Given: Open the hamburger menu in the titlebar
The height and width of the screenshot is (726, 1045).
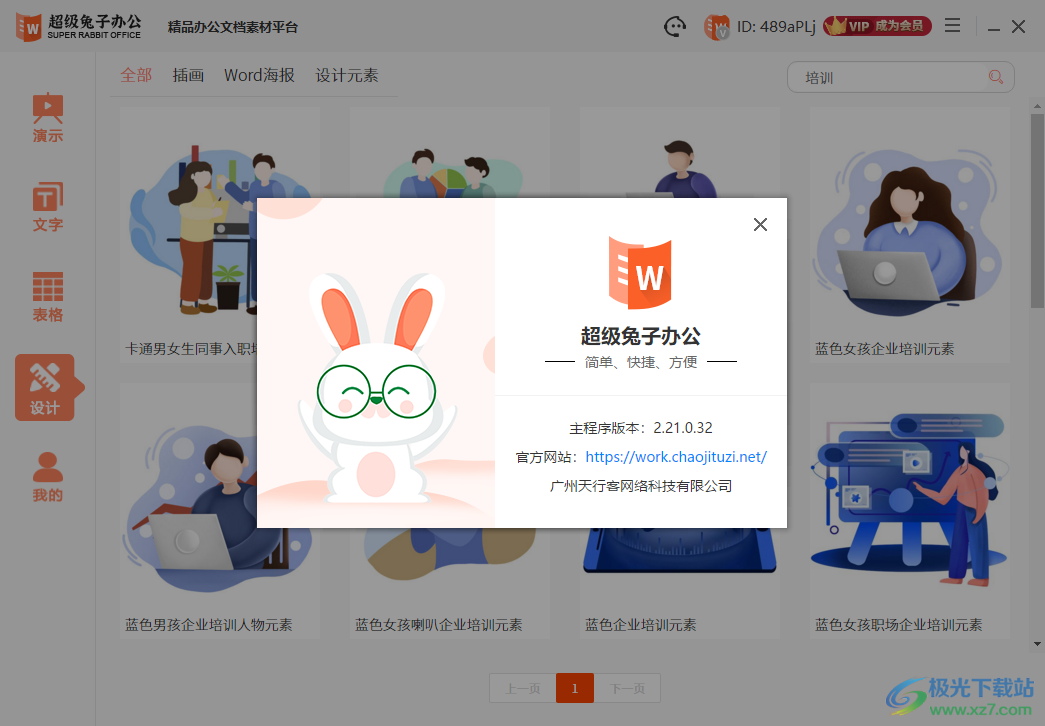Looking at the screenshot, I should pos(952,26).
